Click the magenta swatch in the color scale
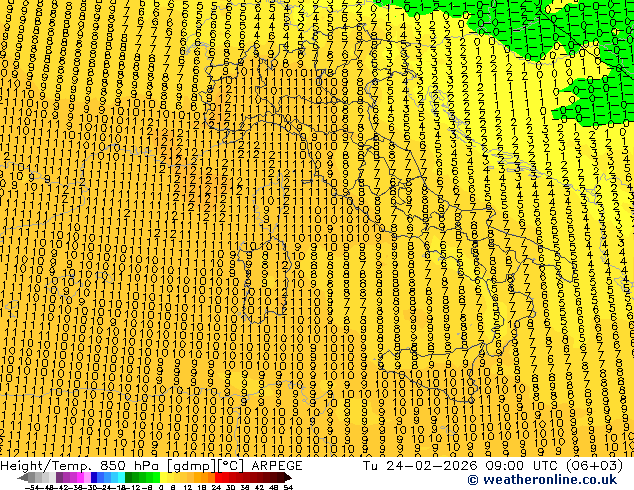This screenshot has height=490, width=634. pyautogui.click(x=80, y=477)
